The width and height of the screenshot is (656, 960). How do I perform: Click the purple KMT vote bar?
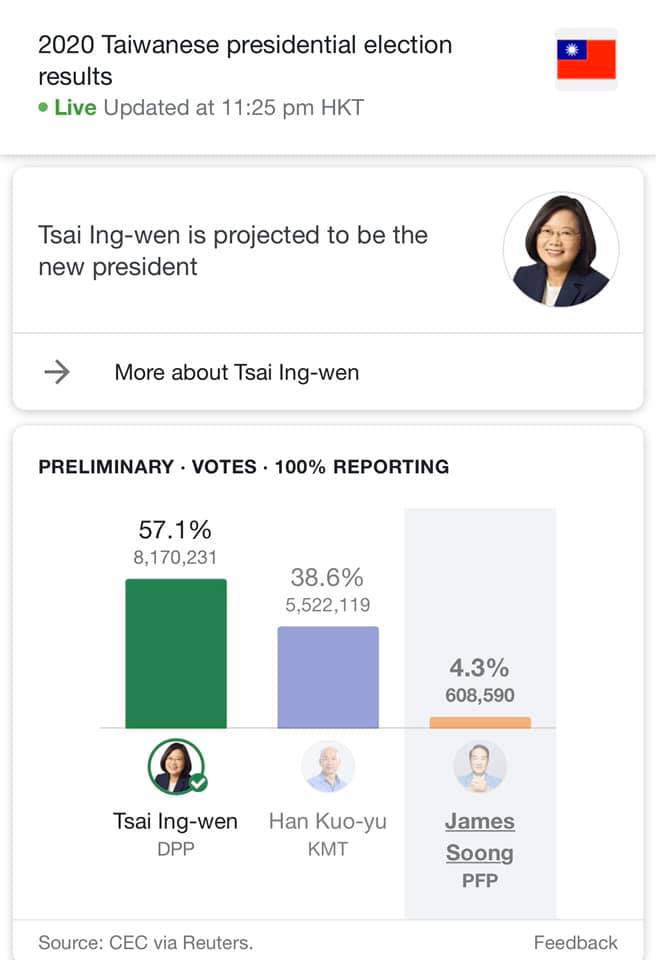328,677
